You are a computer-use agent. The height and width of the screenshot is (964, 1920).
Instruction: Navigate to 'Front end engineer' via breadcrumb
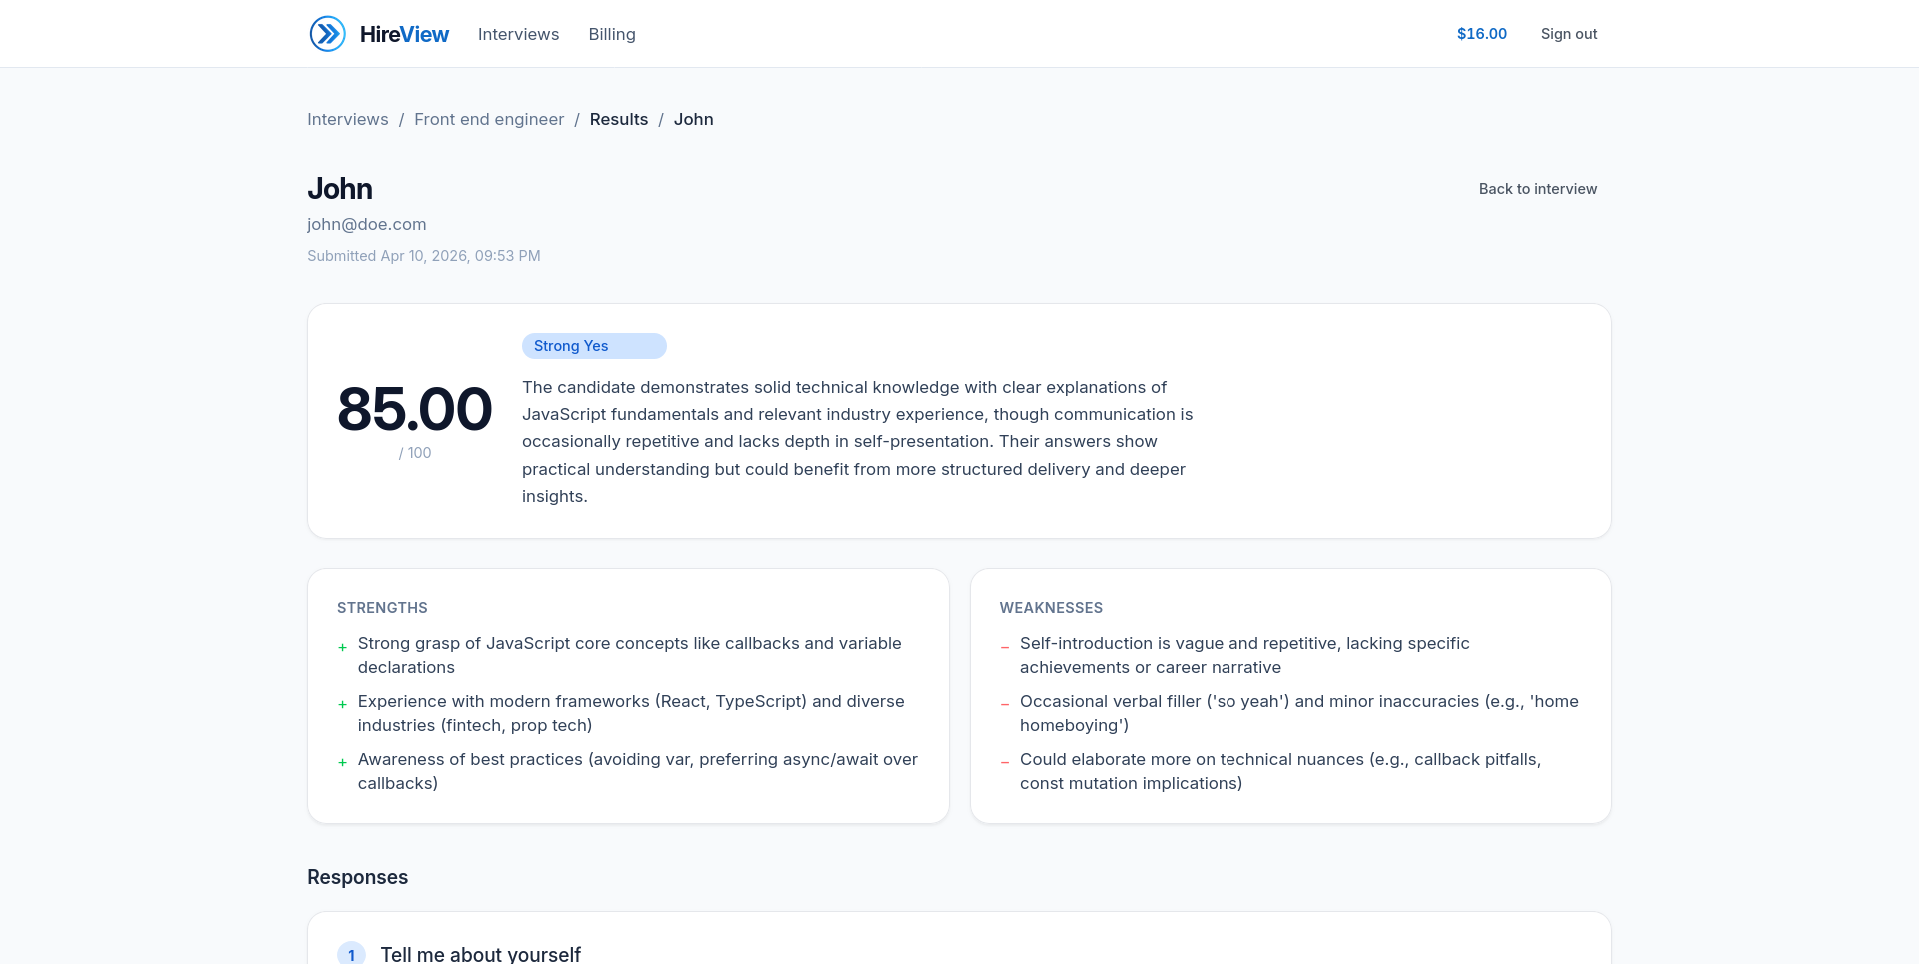point(488,119)
